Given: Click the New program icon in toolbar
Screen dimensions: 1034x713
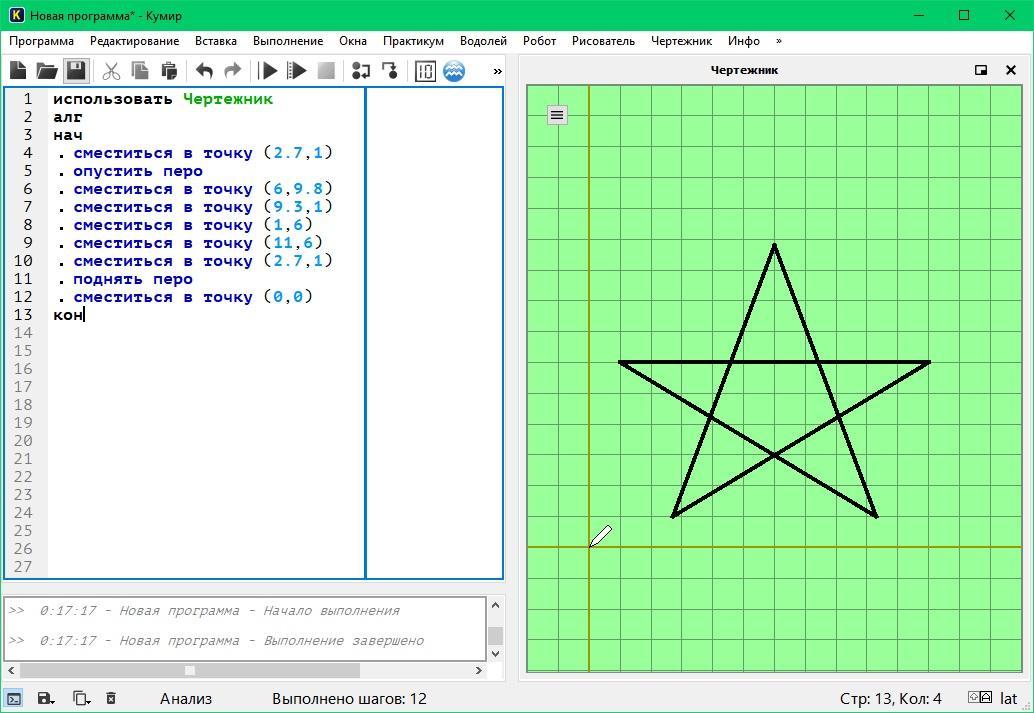Looking at the screenshot, I should click(18, 71).
